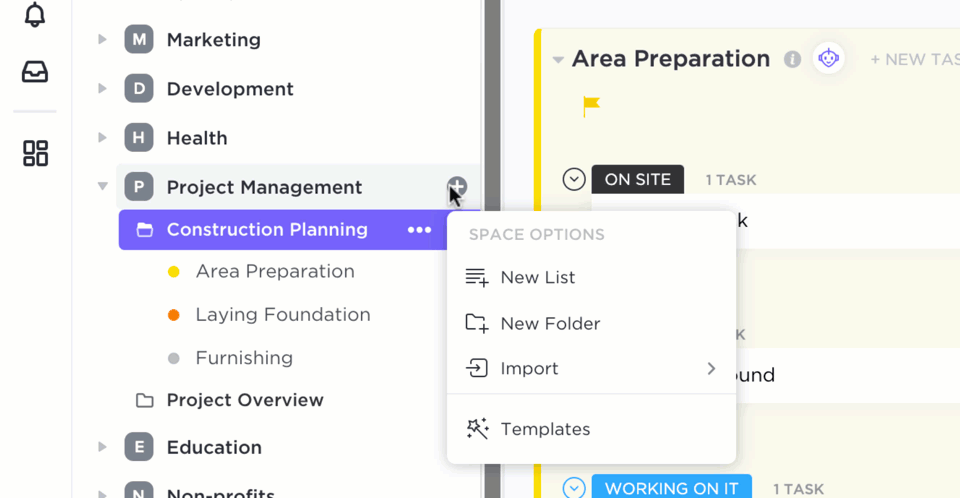The height and width of the screenshot is (498, 960).
Task: Open Construction Planning ellipsis options
Action: tap(419, 230)
